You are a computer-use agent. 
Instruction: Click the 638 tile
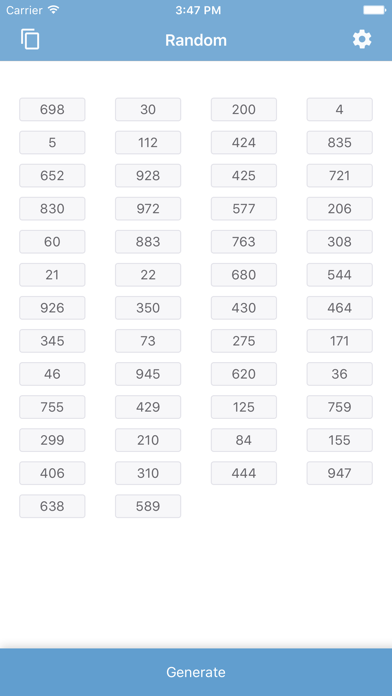(52, 506)
